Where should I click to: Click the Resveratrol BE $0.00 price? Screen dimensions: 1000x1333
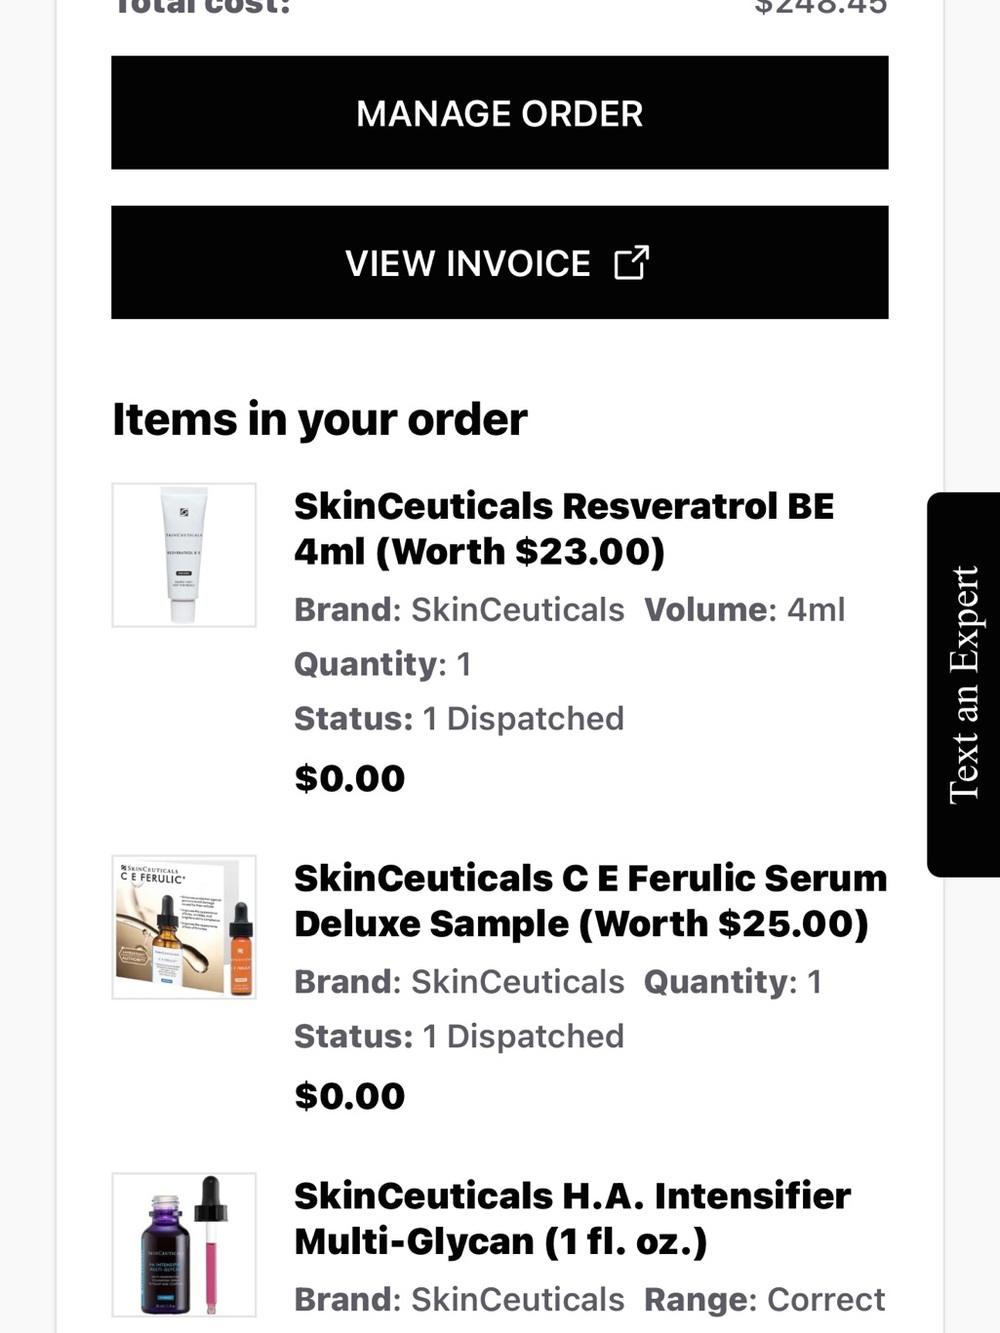(x=350, y=778)
